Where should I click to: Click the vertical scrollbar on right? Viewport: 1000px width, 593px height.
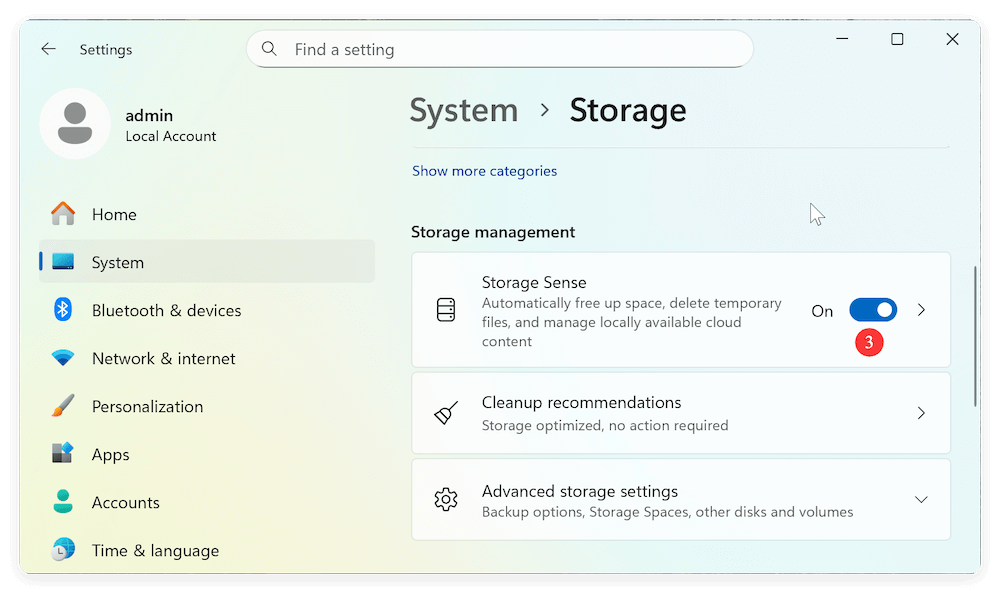click(x=975, y=336)
